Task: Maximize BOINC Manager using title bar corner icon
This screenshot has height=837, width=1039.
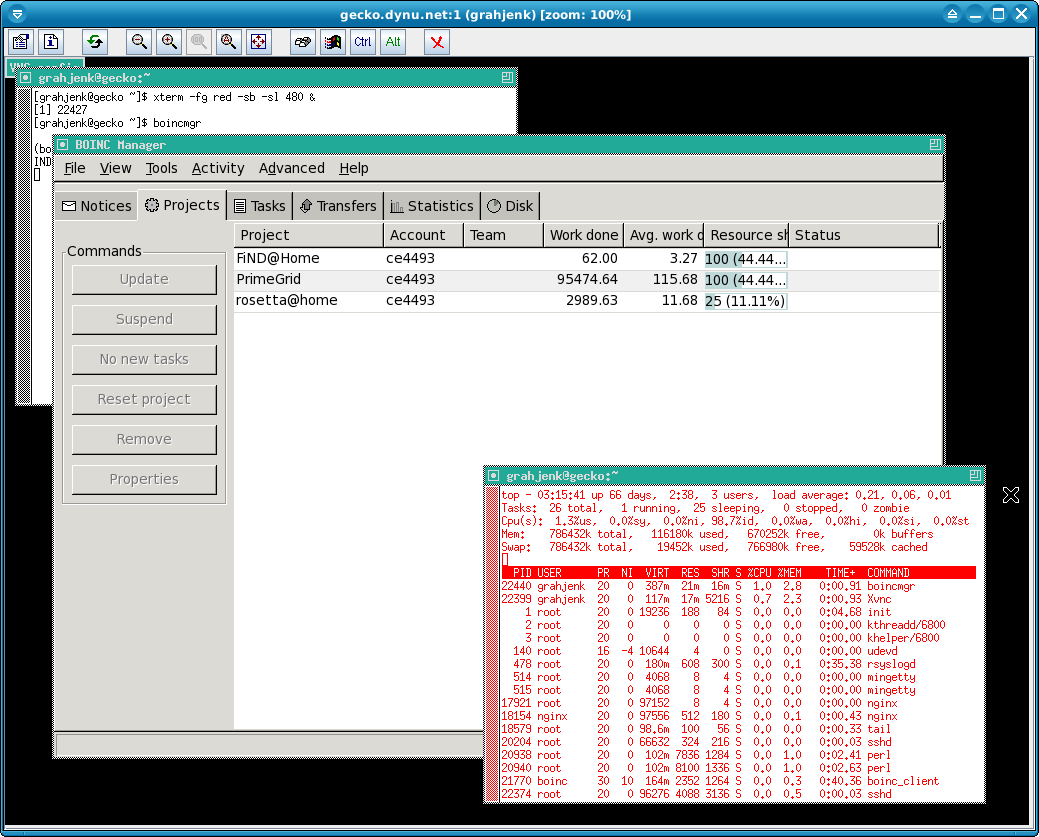Action: (x=935, y=144)
